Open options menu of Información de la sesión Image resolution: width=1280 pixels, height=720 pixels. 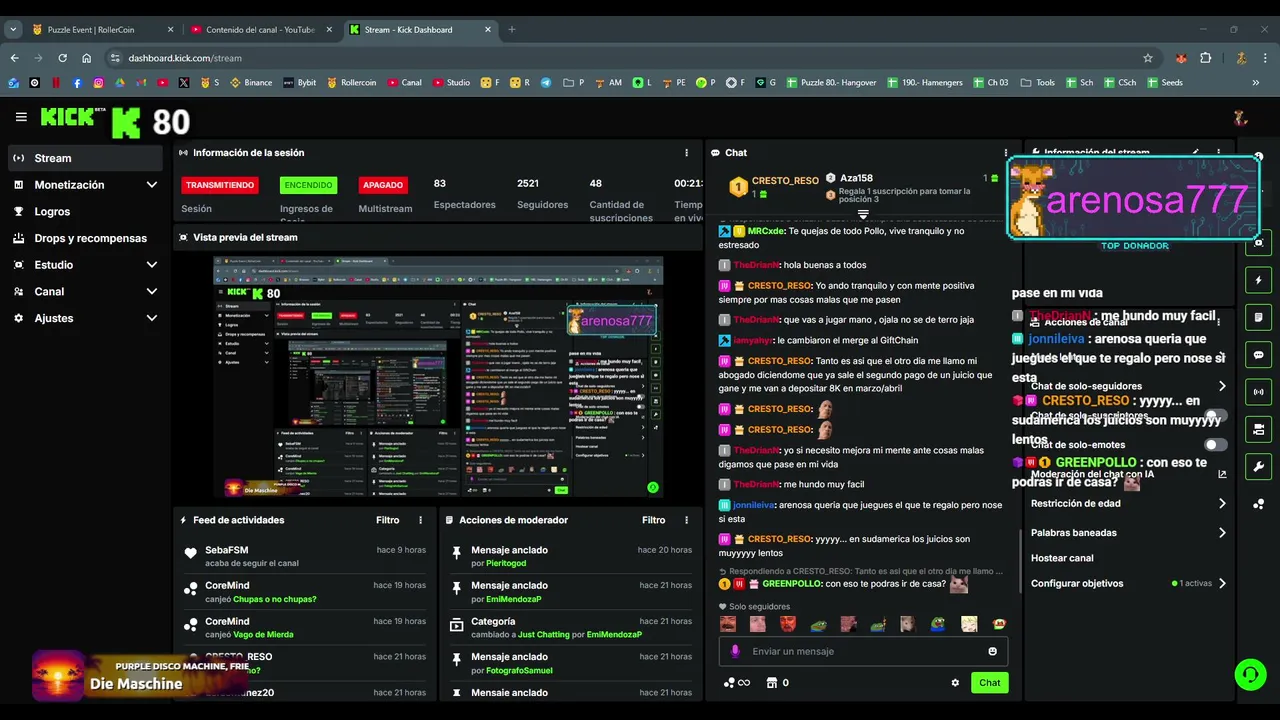click(686, 153)
